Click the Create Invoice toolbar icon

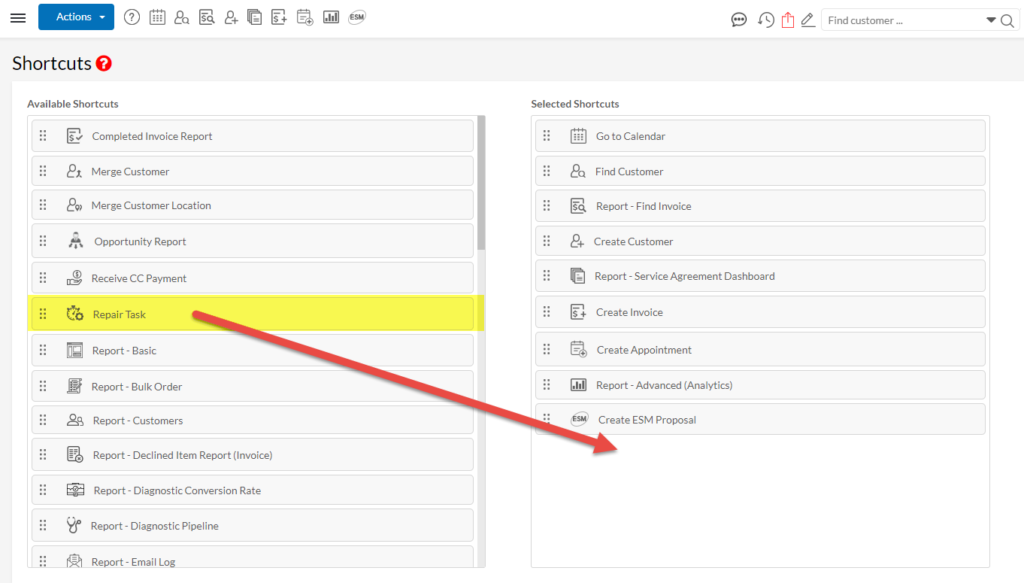pos(280,16)
